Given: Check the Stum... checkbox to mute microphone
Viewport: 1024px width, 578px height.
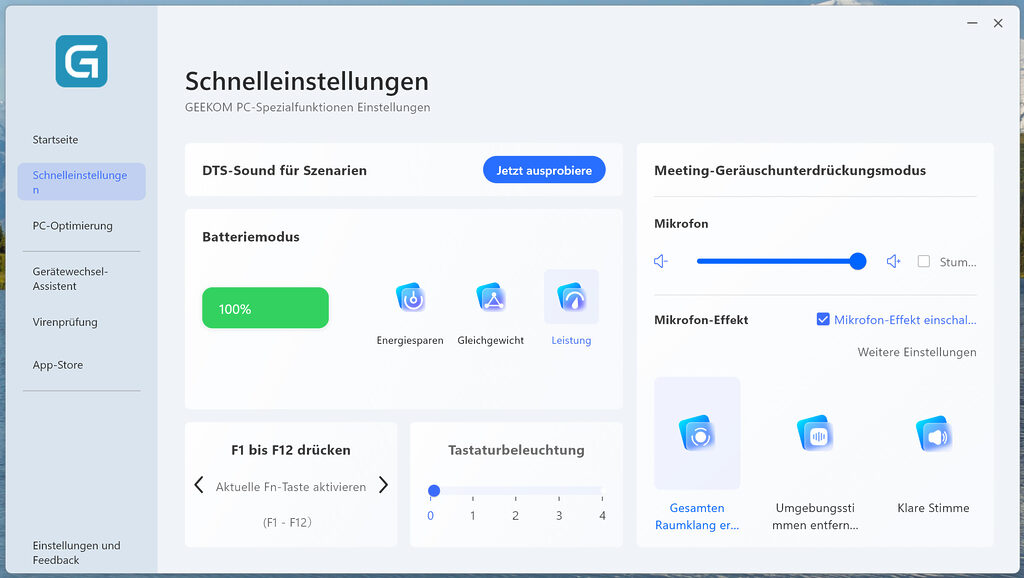Looking at the screenshot, I should [923, 261].
